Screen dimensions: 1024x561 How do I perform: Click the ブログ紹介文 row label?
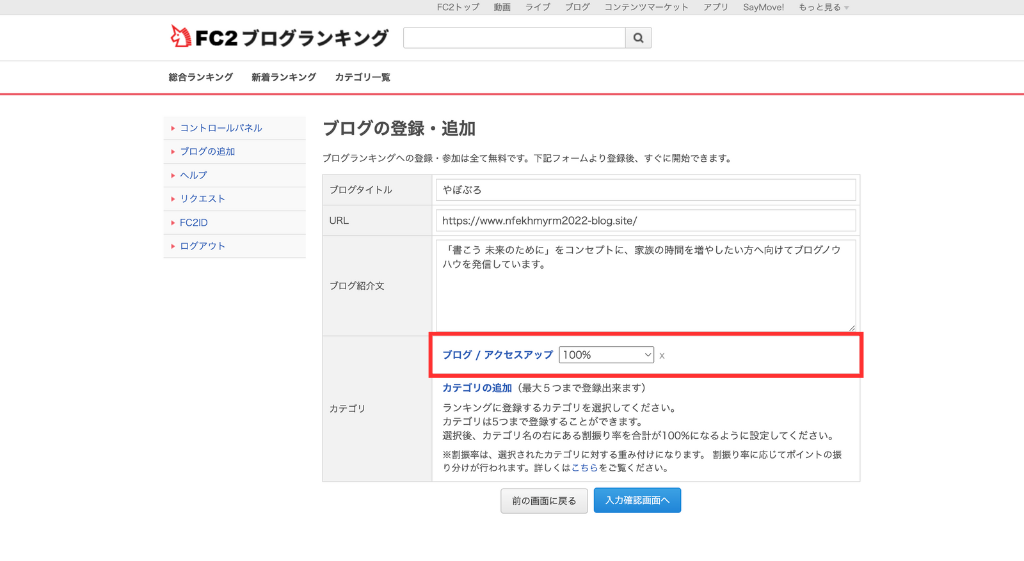[357, 286]
